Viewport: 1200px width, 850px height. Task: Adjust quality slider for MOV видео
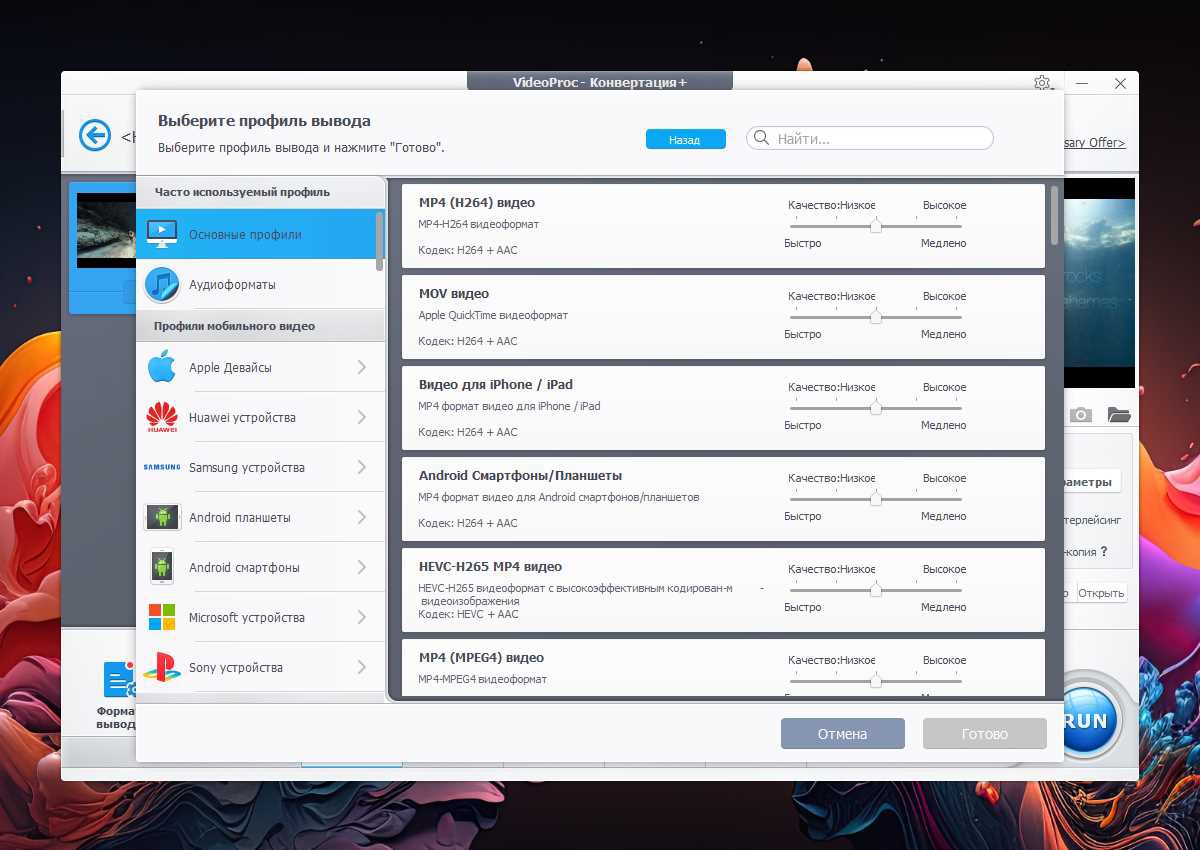click(x=875, y=317)
